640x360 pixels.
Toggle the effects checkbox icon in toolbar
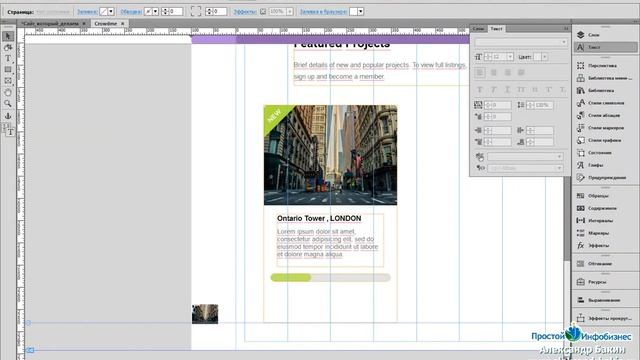tap(263, 12)
